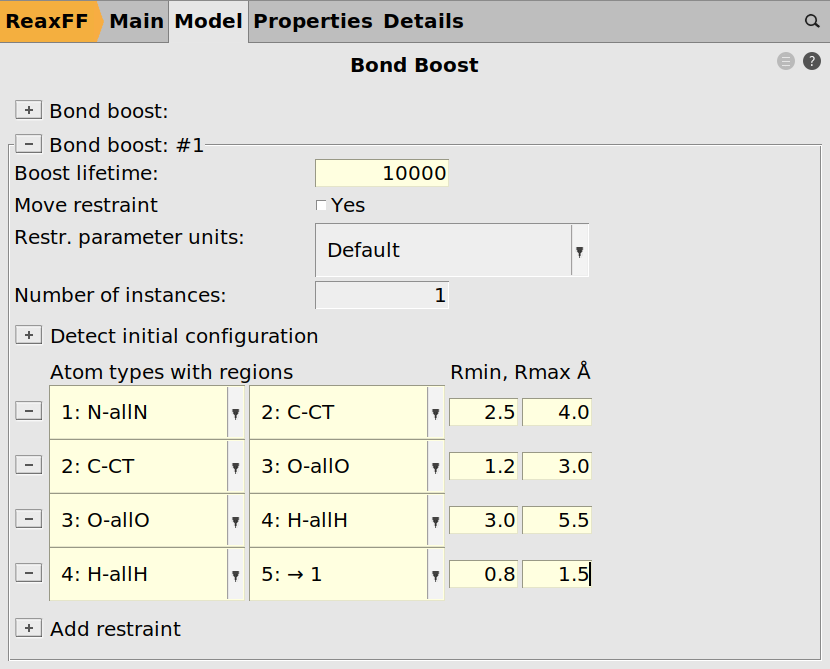Remove the C-CT to O-allO restraint row
The height and width of the screenshot is (669, 830).
[x=29, y=466]
